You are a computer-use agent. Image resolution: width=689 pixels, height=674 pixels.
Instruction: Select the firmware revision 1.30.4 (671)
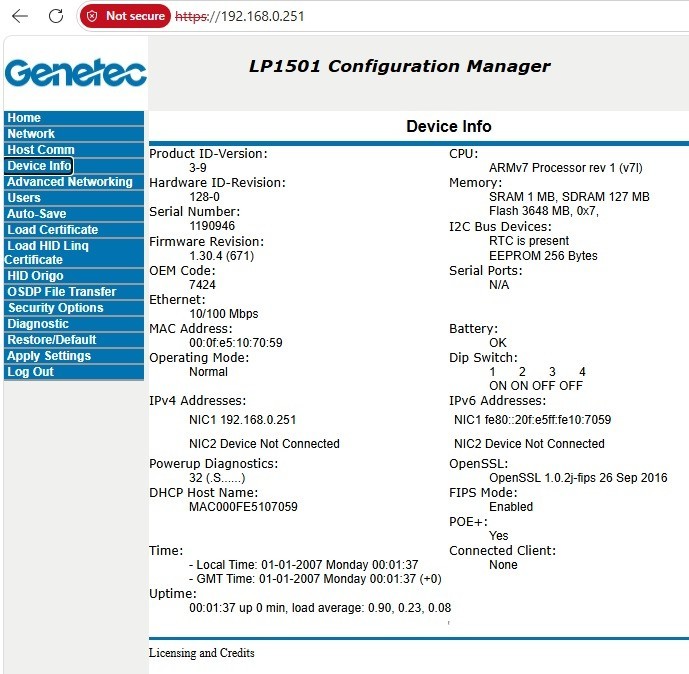(221, 256)
